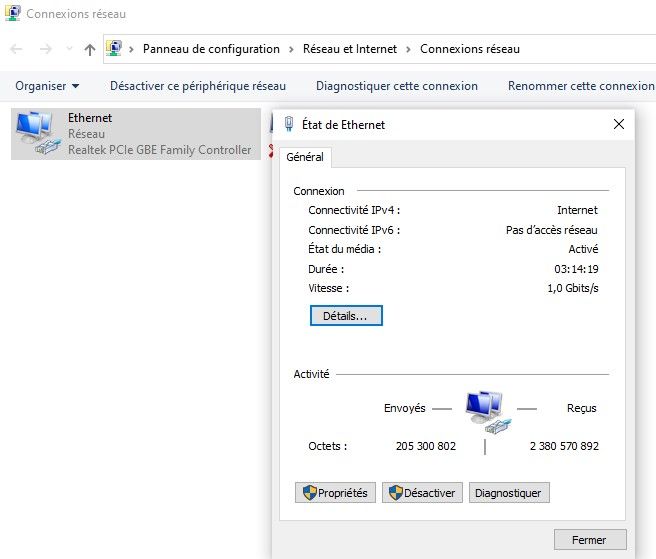The image size is (656, 559).
Task: Click the back navigation arrow
Action: (17, 49)
